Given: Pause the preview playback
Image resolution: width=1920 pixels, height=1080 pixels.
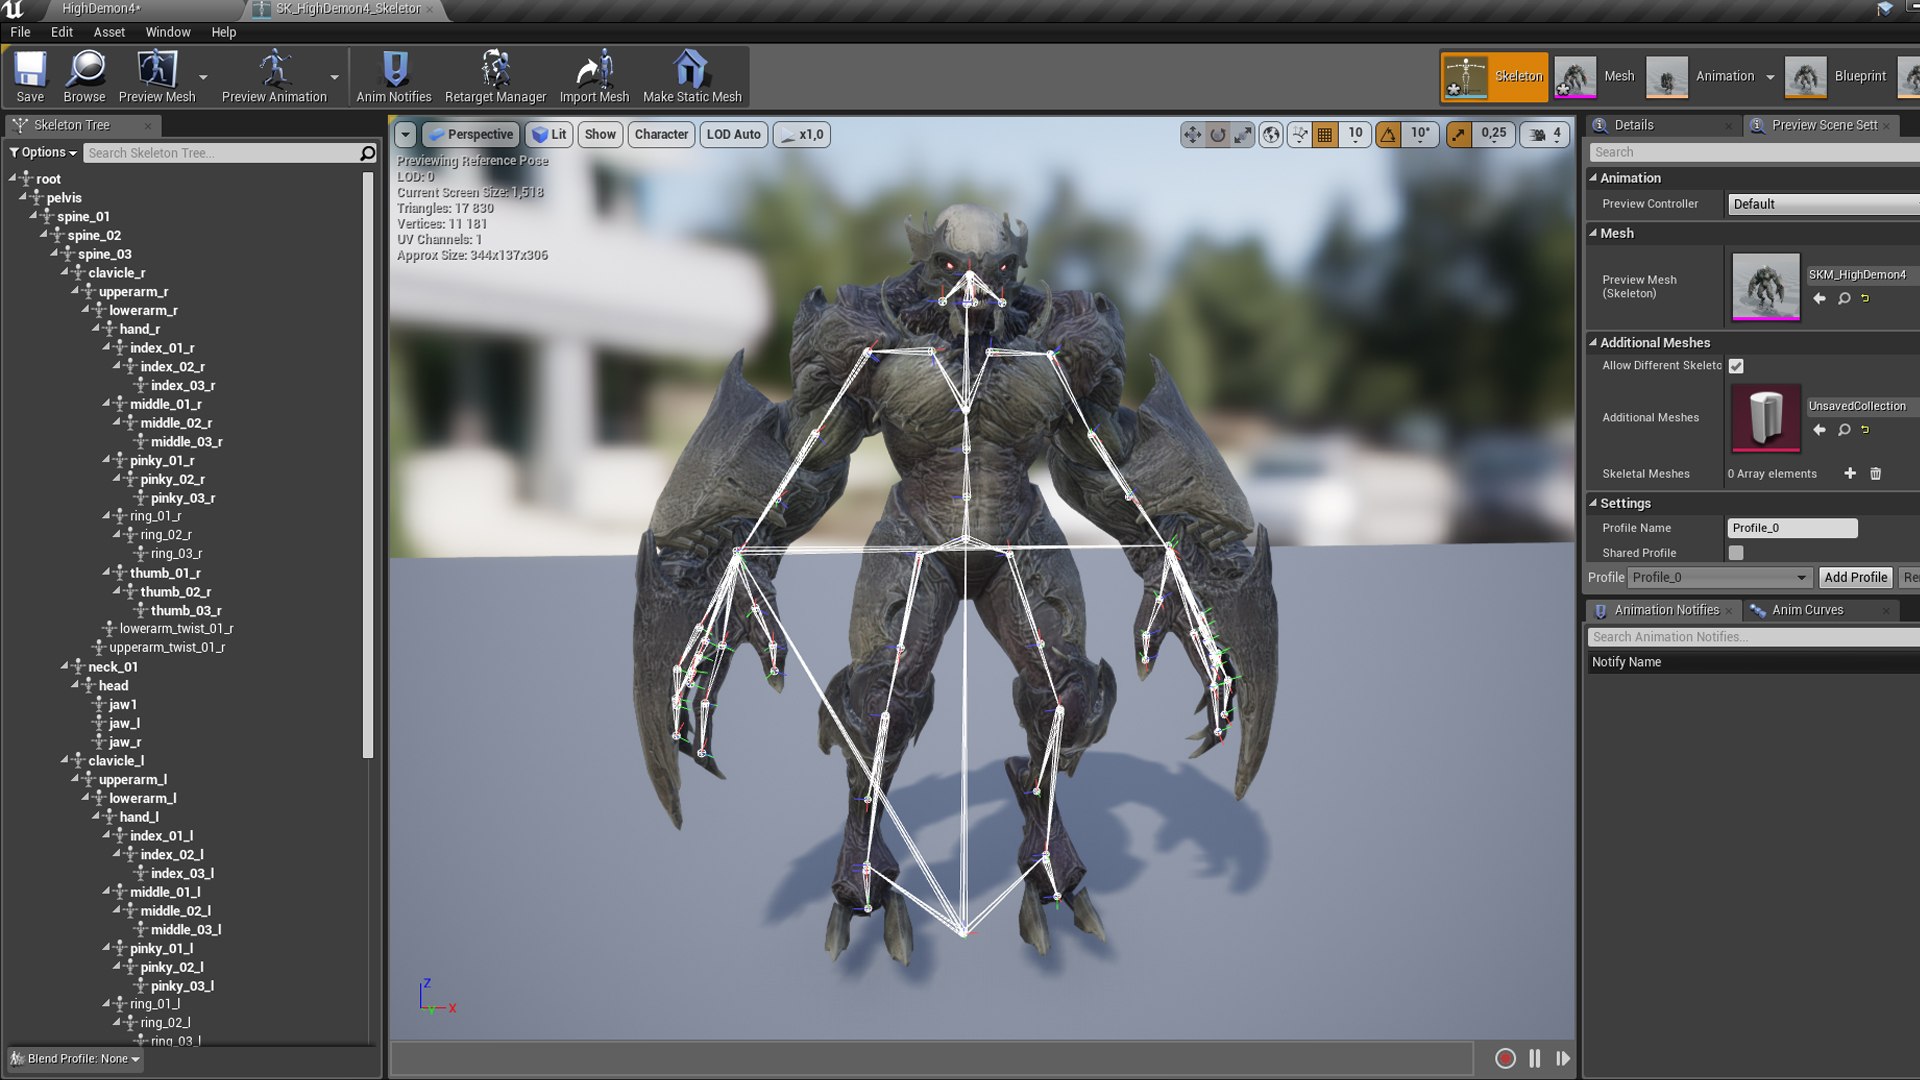Looking at the screenshot, I should click(x=1535, y=1058).
